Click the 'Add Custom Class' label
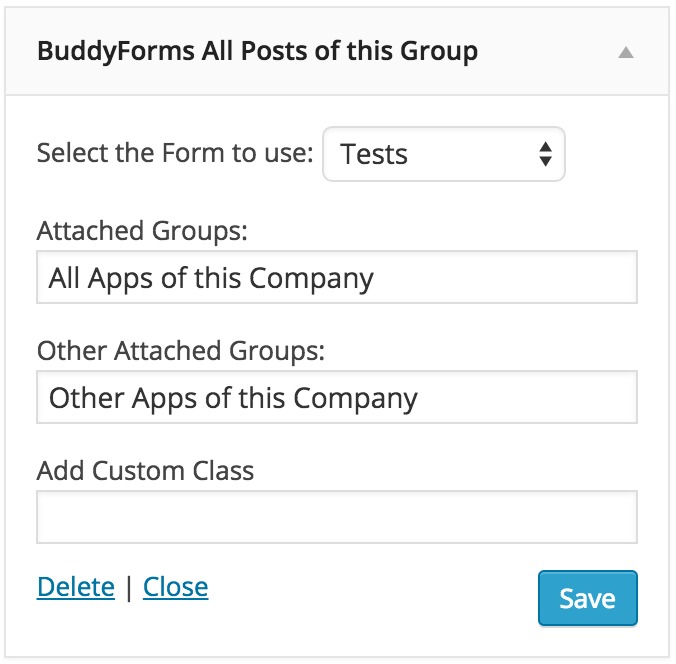676x664 pixels. point(145,470)
